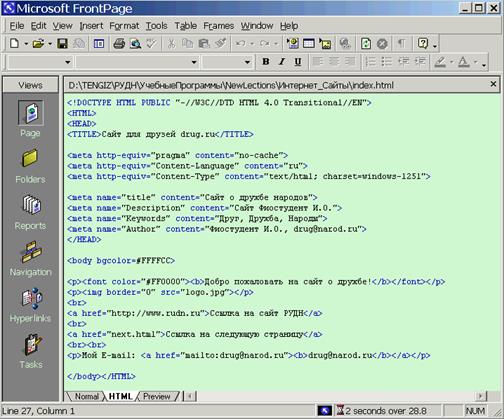504x419 pixels.
Task: Open the font size dropdown
Action: (247, 62)
